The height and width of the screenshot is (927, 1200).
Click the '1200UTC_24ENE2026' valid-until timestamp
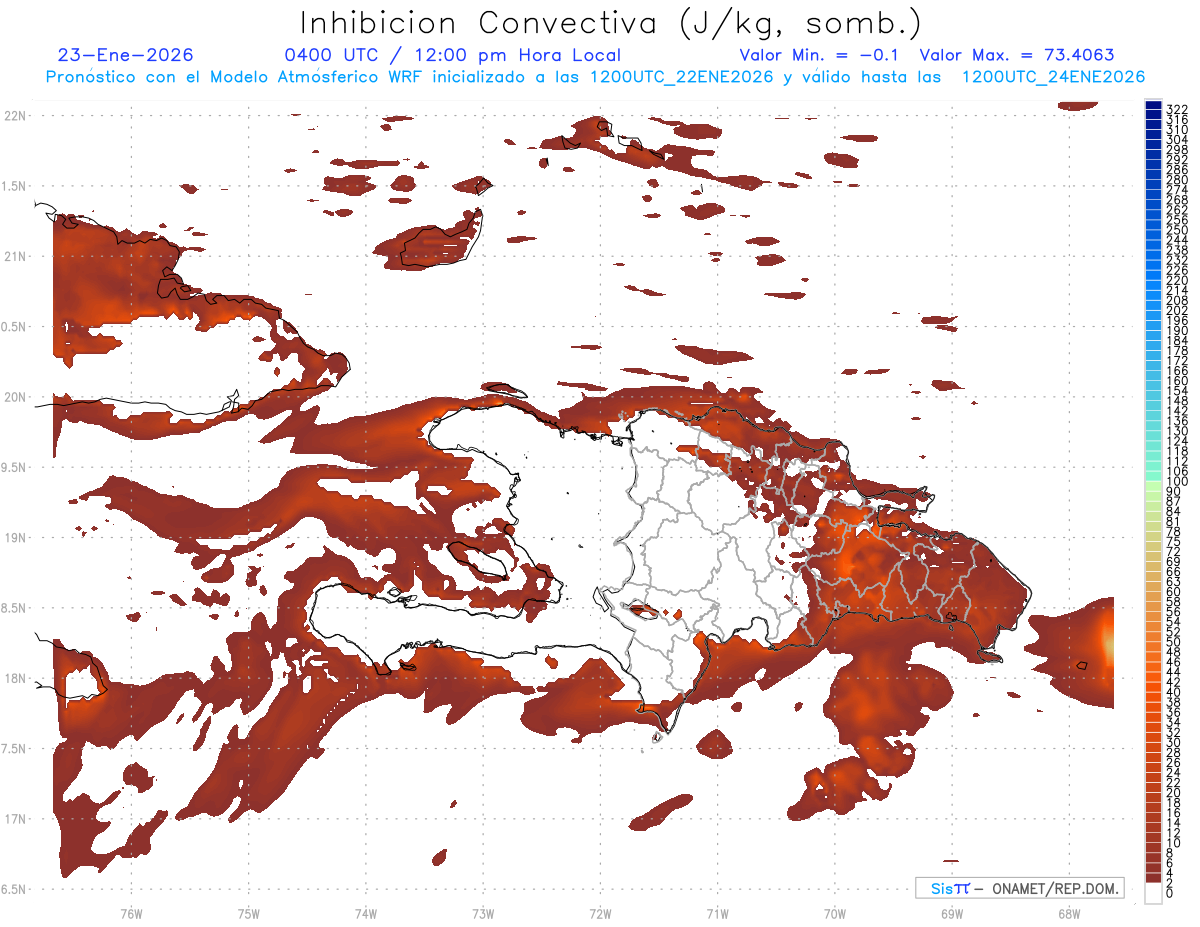1053,77
